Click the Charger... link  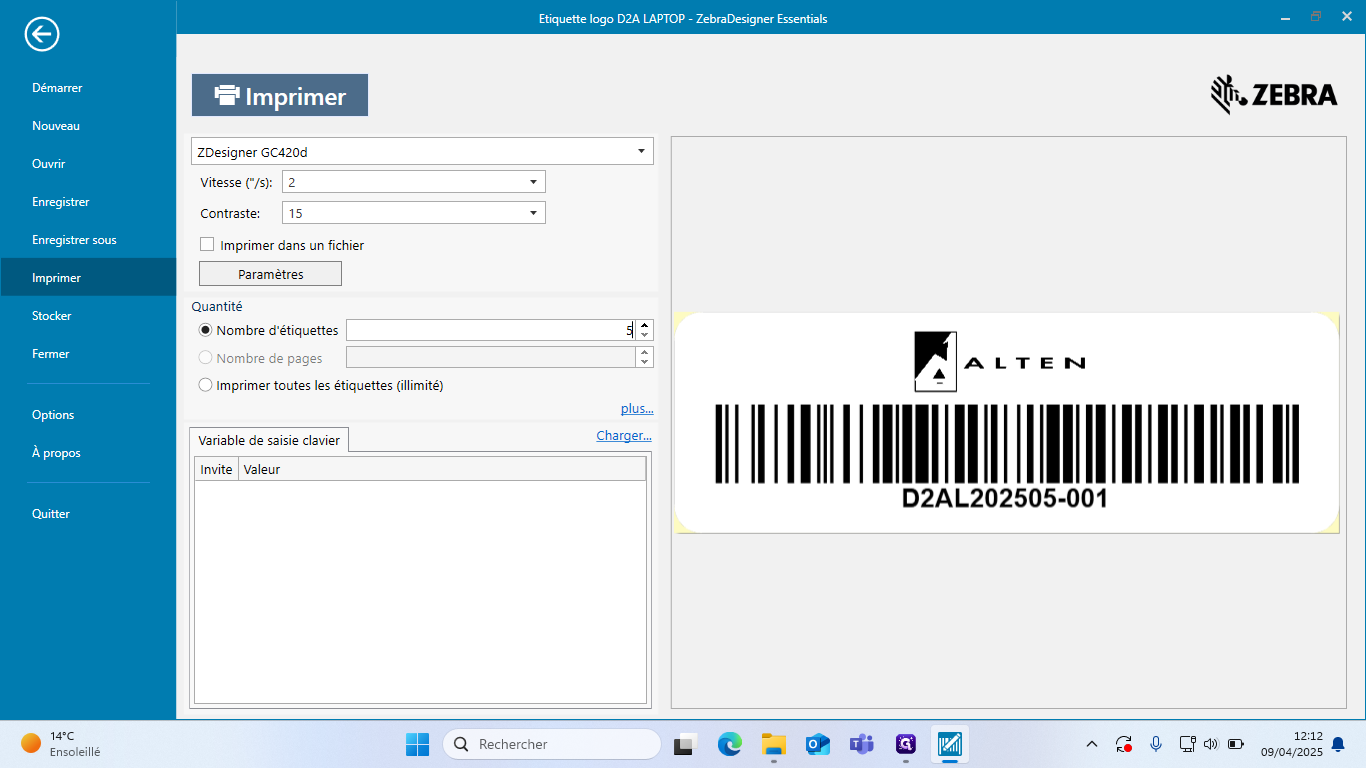(x=624, y=435)
